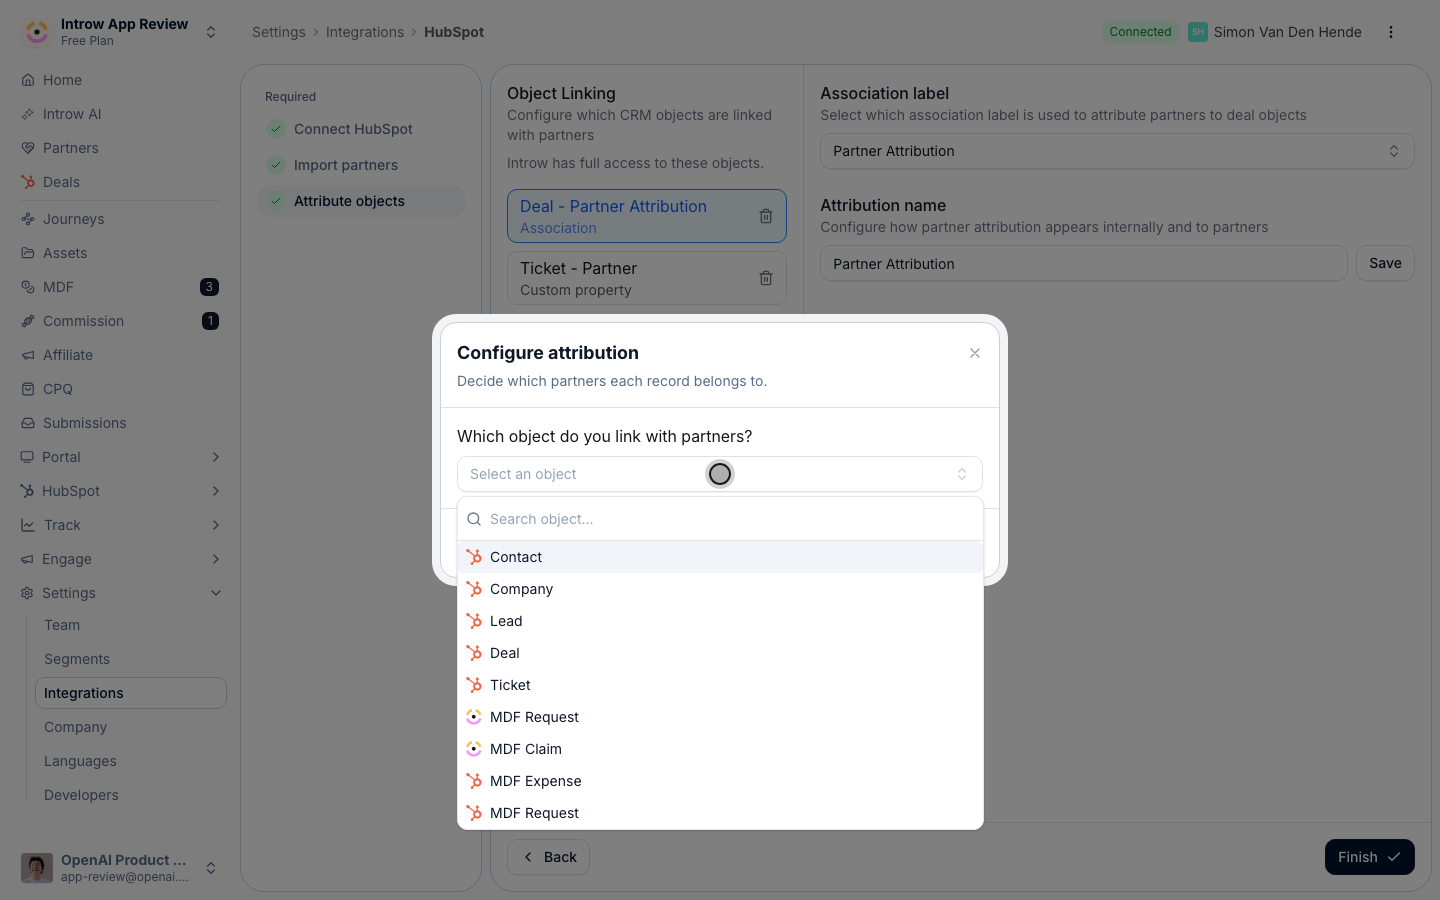Click the search magnifier icon in dropdown
This screenshot has width=1440, height=900.
pyautogui.click(x=474, y=519)
